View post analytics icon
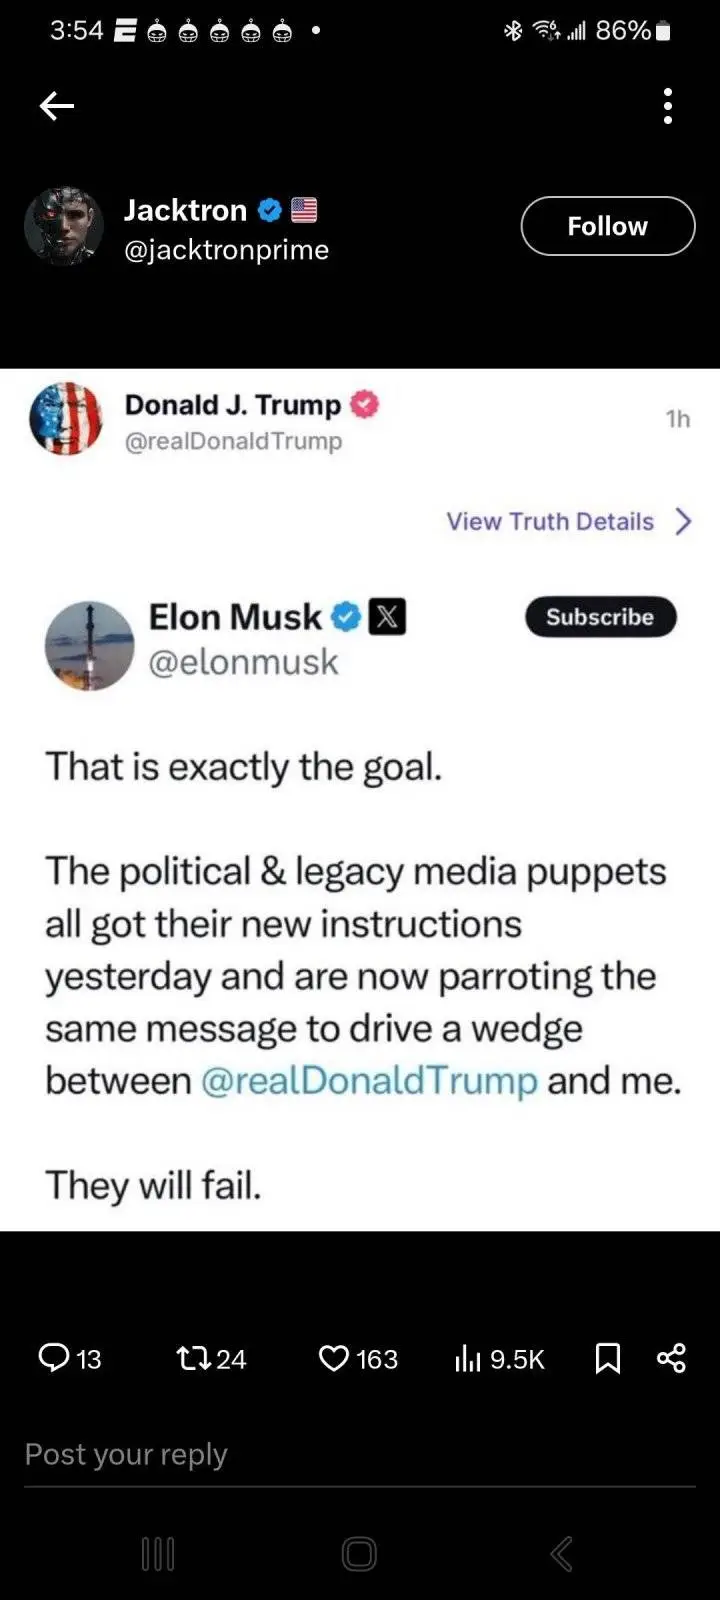 pos(467,1358)
